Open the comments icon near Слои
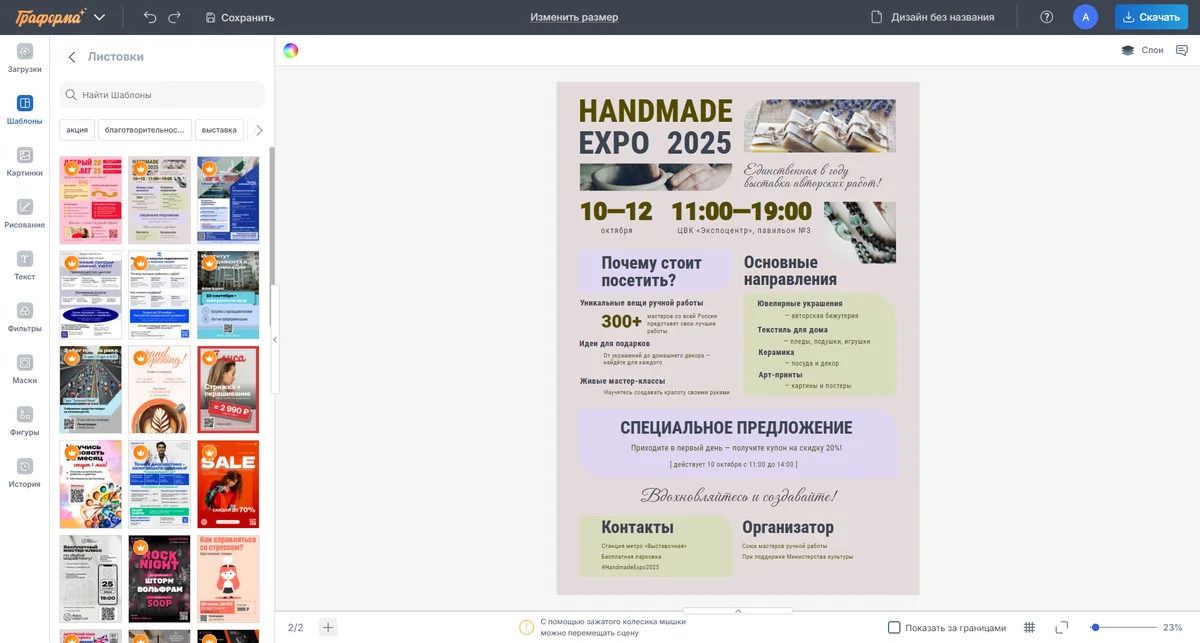The image size is (1200, 643). (1180, 49)
